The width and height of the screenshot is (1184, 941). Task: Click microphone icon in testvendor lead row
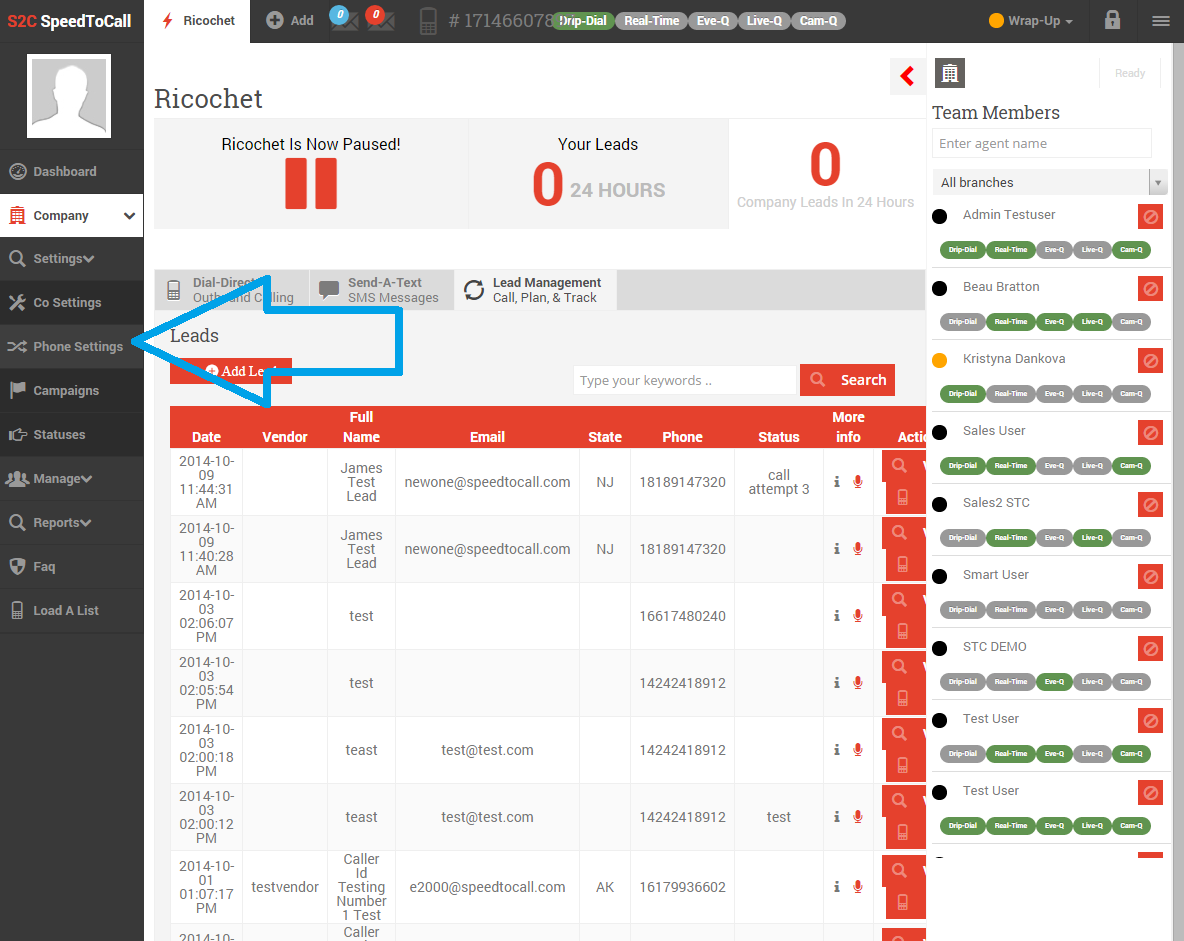(x=857, y=886)
